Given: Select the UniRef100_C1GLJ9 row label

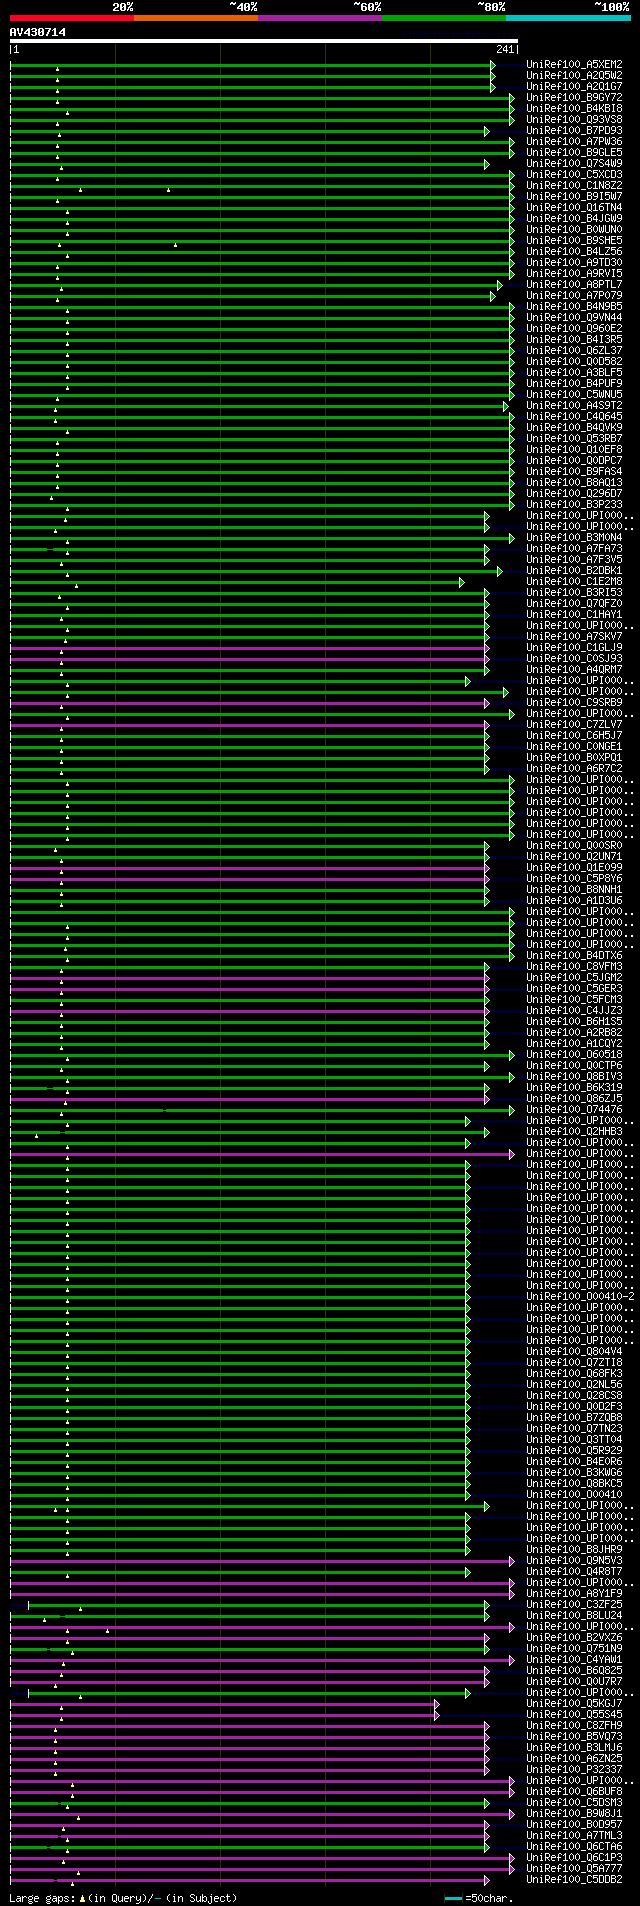Looking at the screenshot, I should point(574,647).
